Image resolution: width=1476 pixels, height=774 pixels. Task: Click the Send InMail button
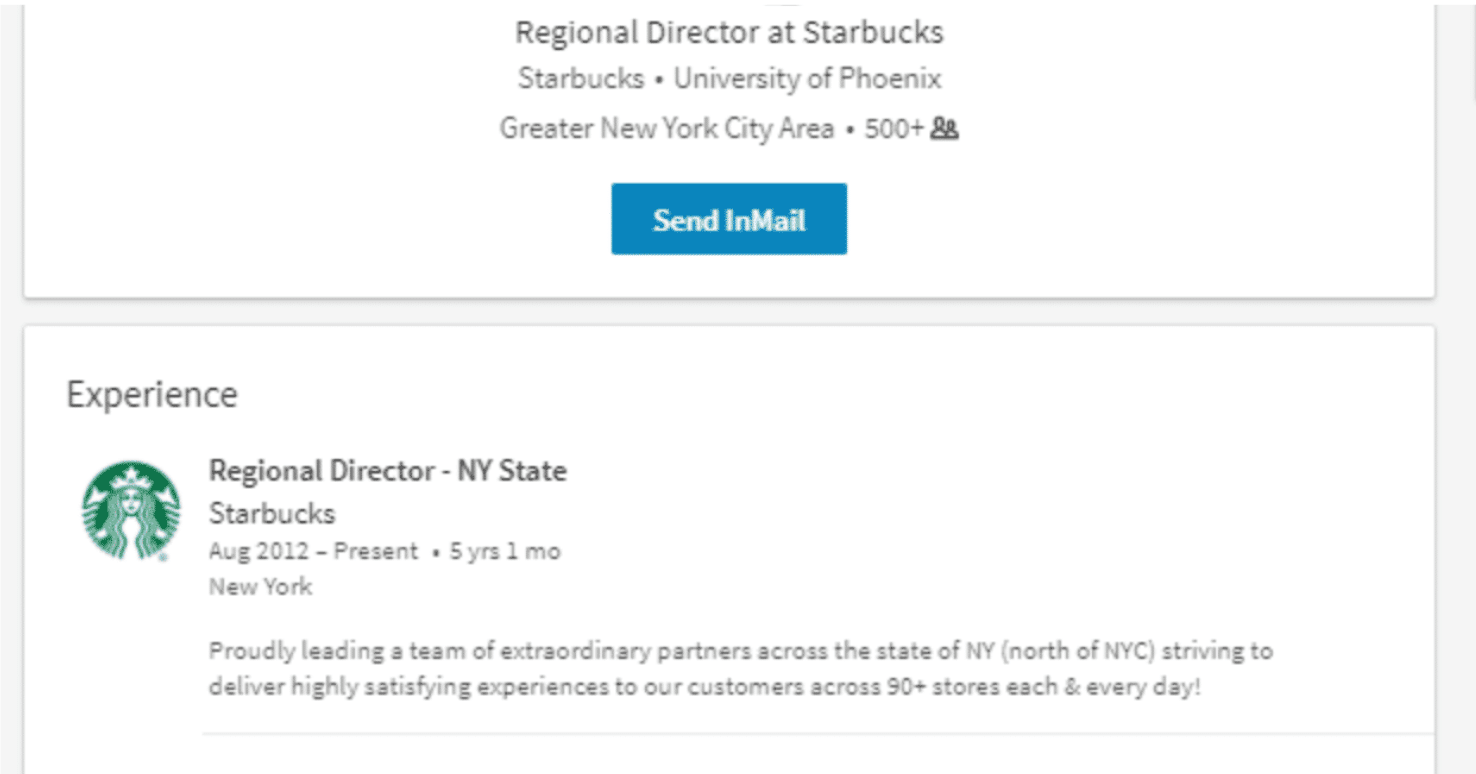point(729,219)
